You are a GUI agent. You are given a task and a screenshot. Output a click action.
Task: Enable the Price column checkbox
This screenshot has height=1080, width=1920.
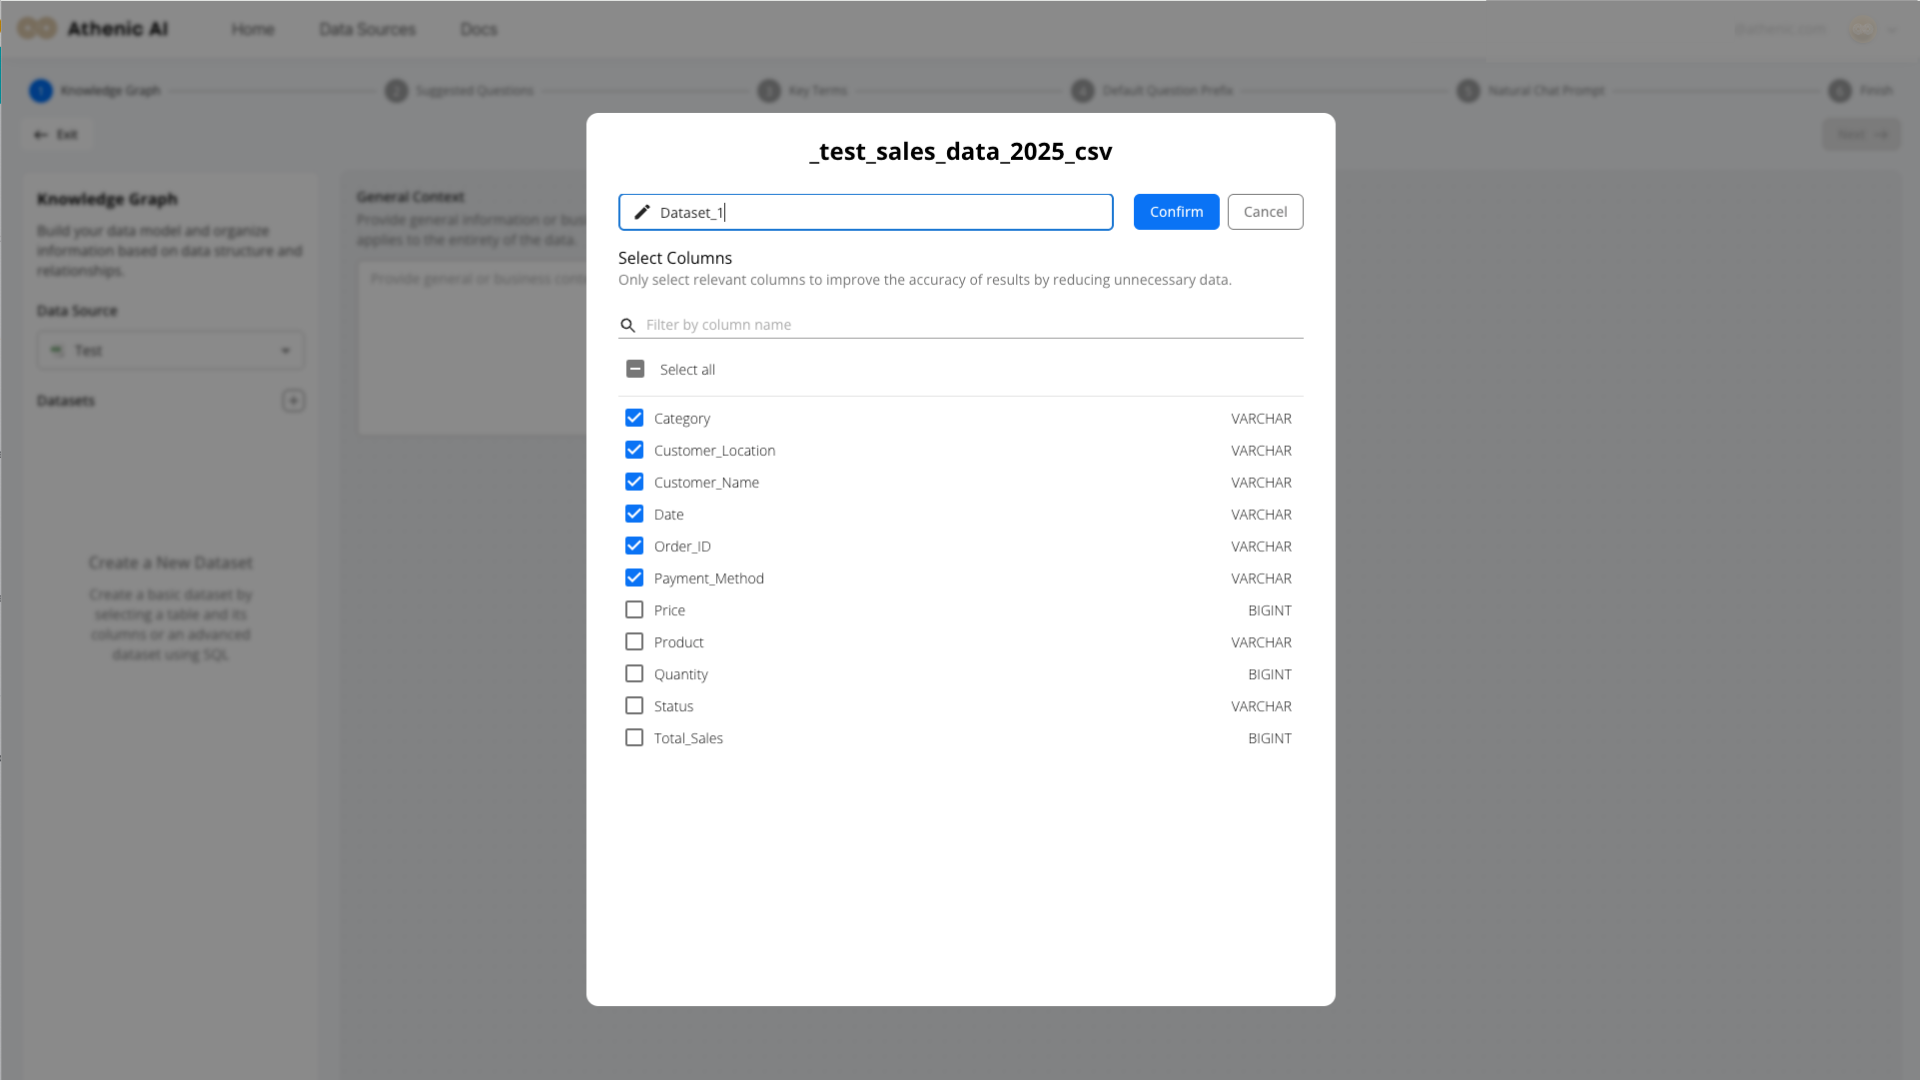coord(634,610)
